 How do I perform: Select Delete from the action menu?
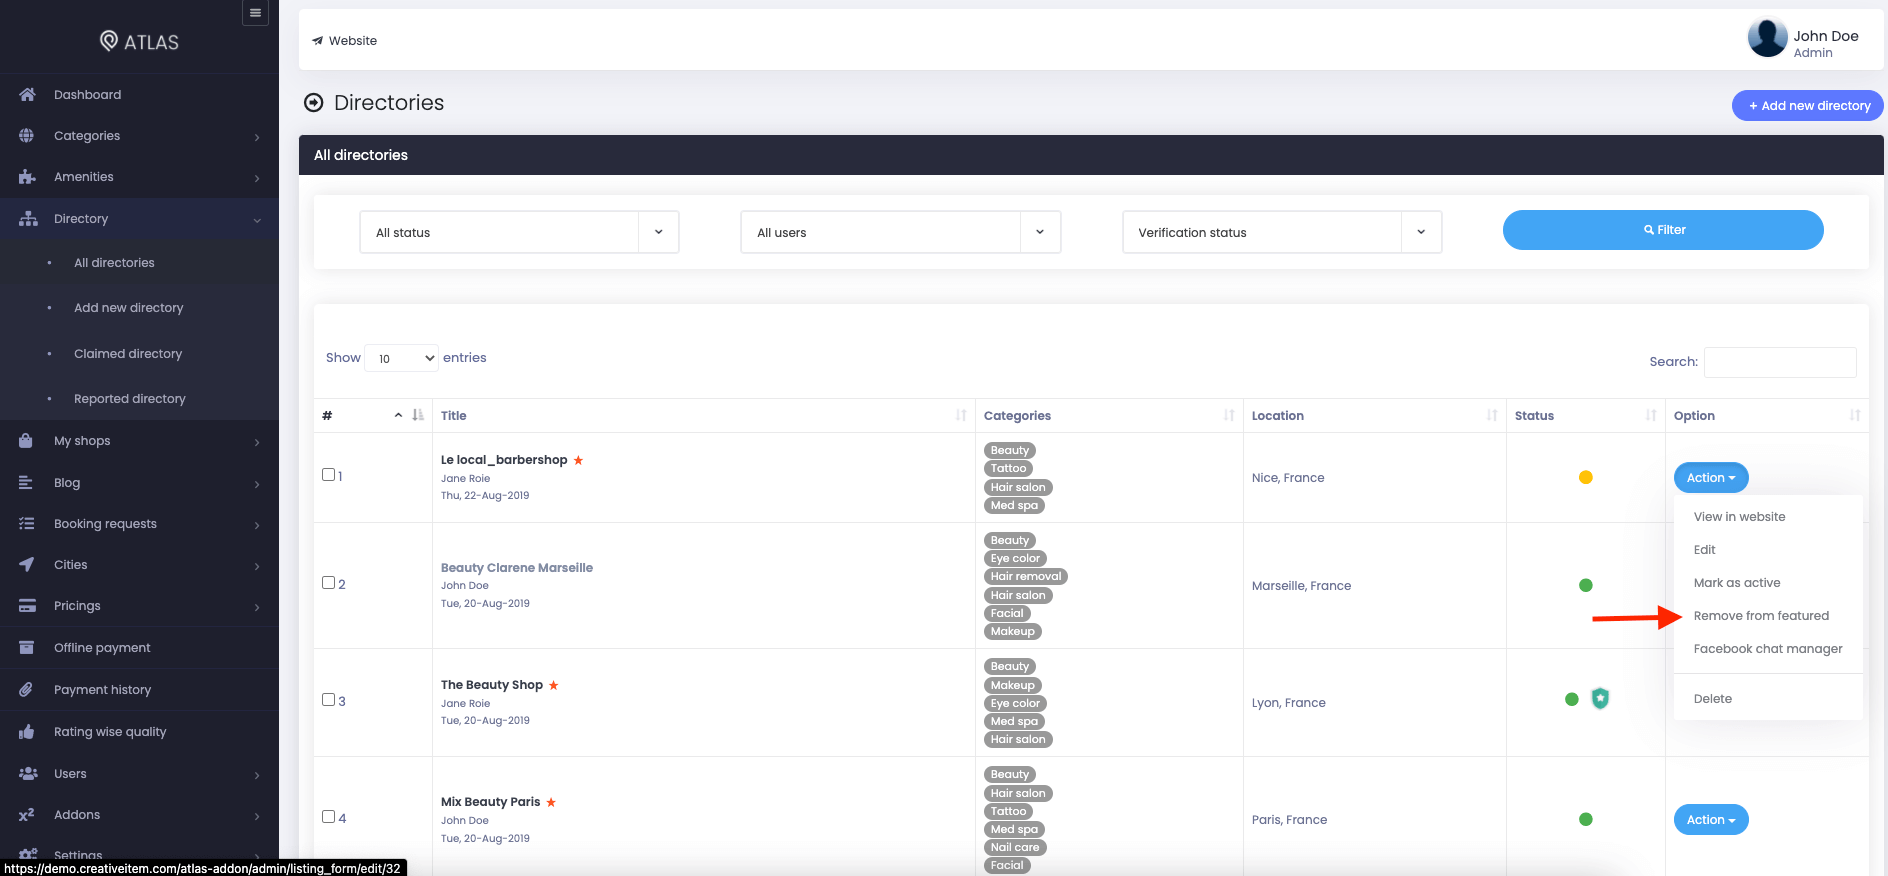[1712, 699]
